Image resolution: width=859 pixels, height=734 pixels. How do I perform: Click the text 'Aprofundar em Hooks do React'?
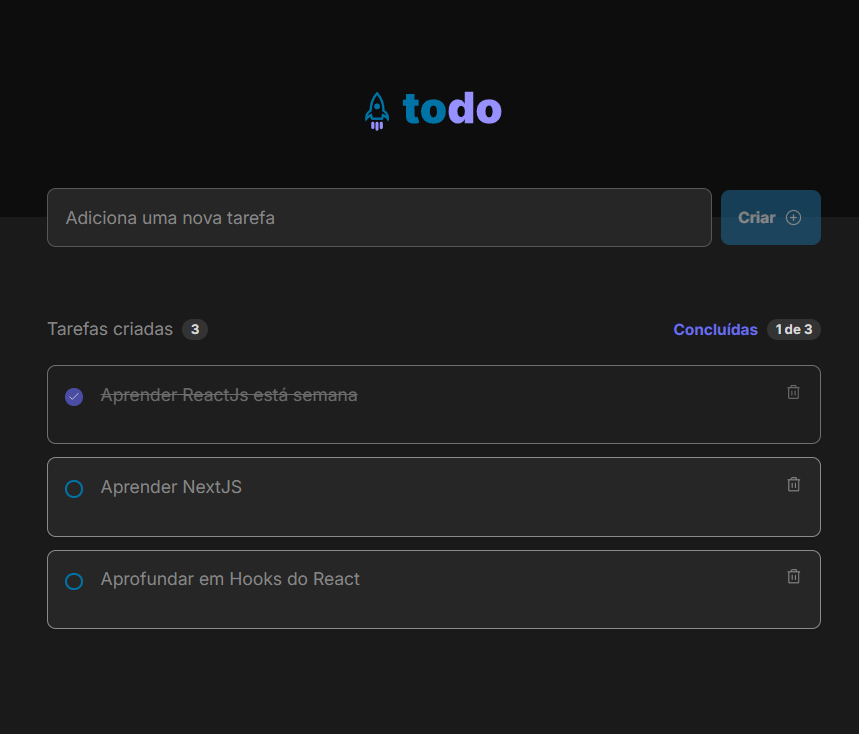point(230,579)
